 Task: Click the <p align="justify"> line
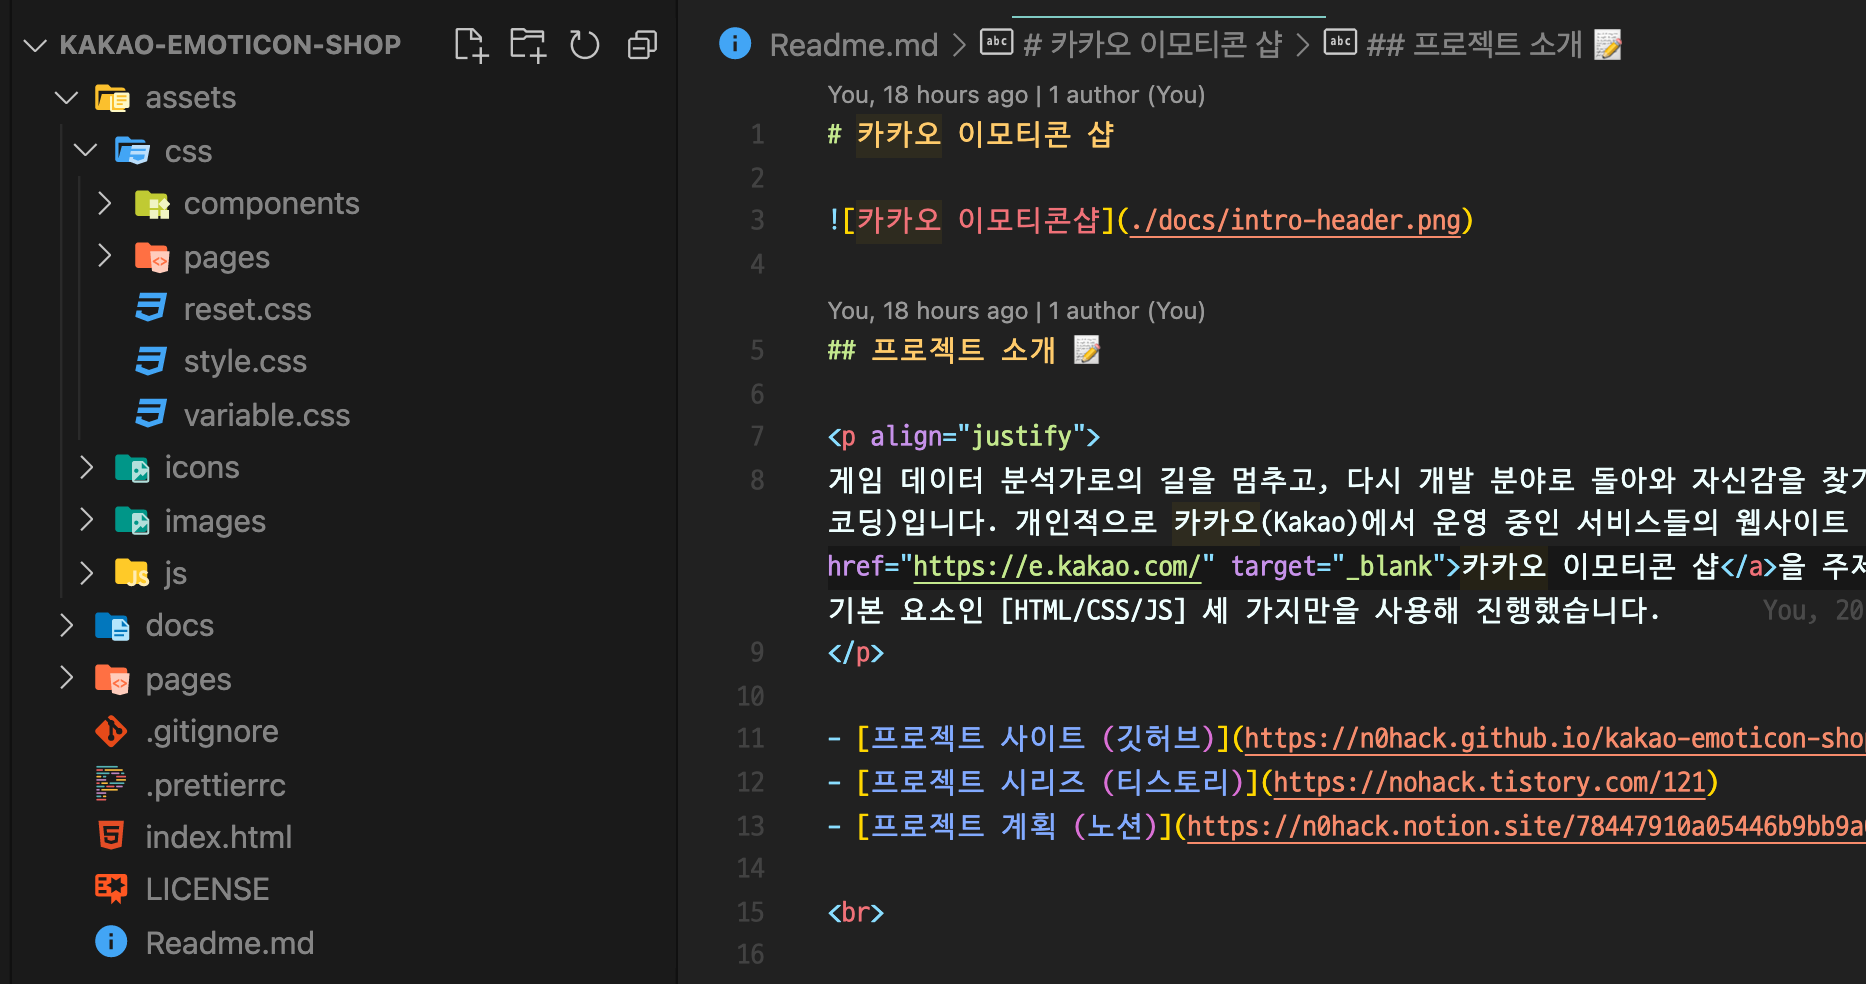click(x=963, y=436)
